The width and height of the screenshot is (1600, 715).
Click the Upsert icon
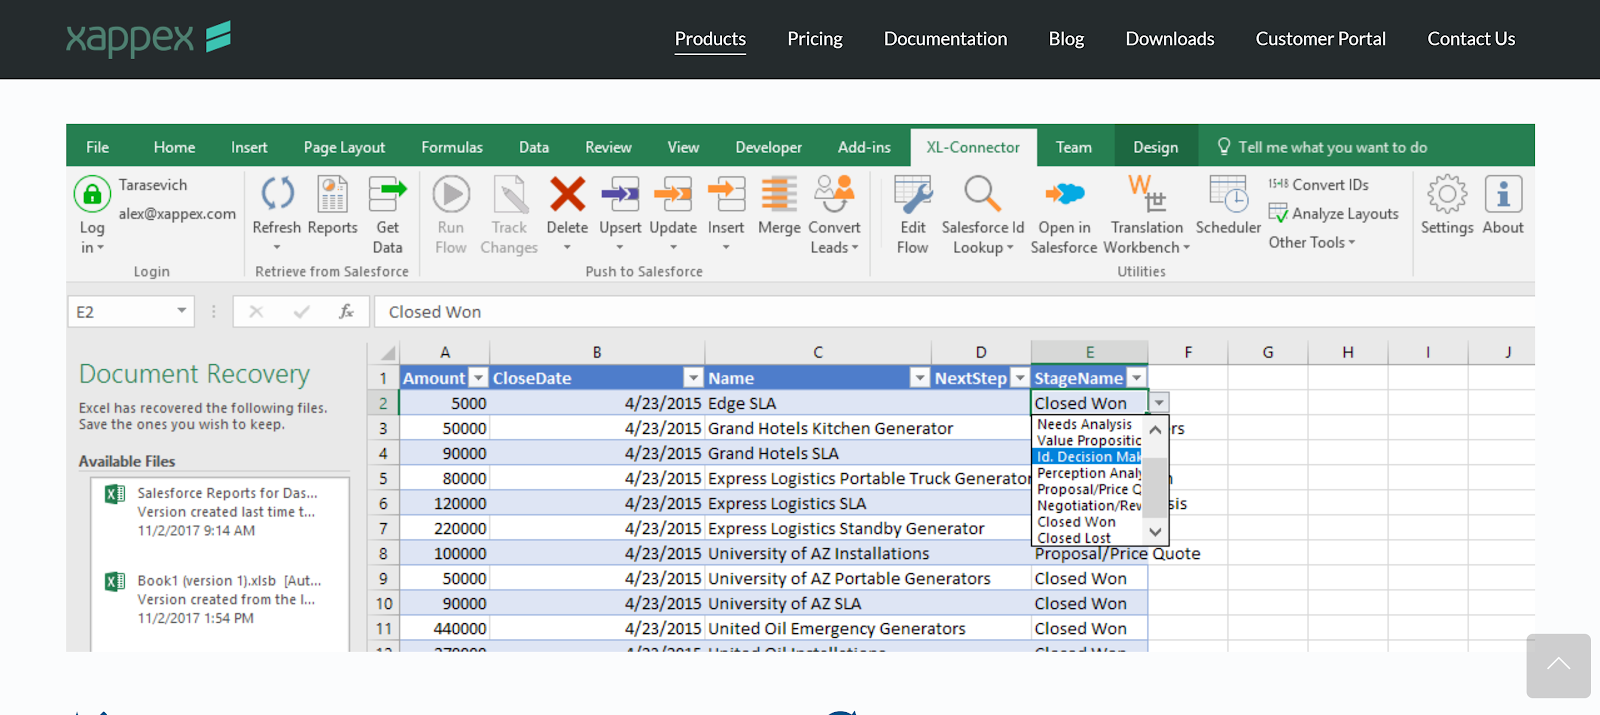point(620,195)
